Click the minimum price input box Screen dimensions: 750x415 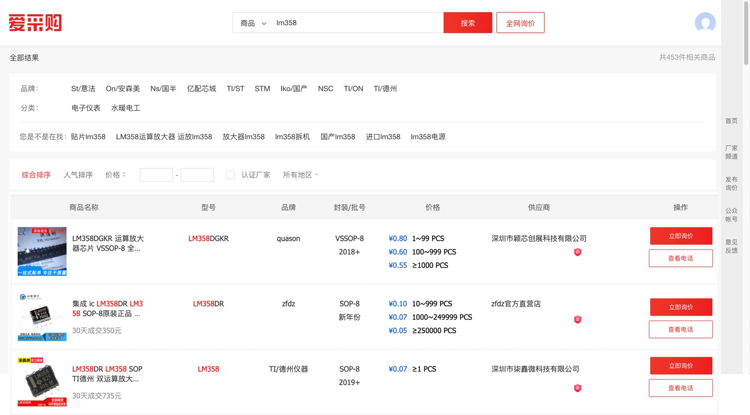(x=156, y=175)
